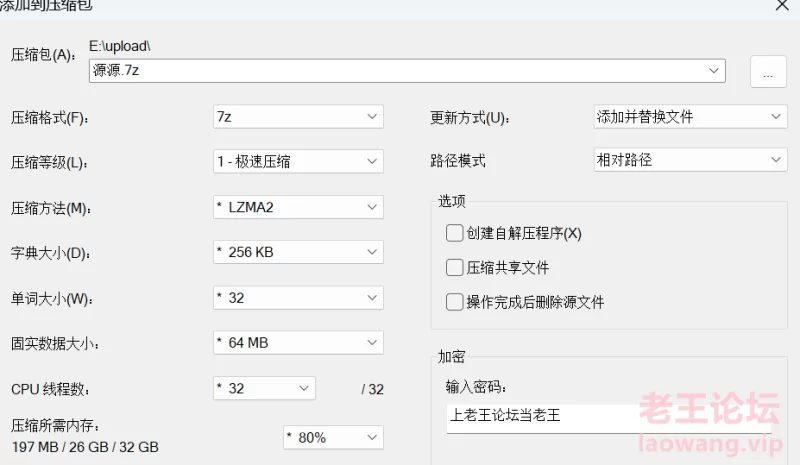The image size is (800, 465).
Task: Expand the 更新方式 添加并替换文件 dropdown
Action: point(690,116)
